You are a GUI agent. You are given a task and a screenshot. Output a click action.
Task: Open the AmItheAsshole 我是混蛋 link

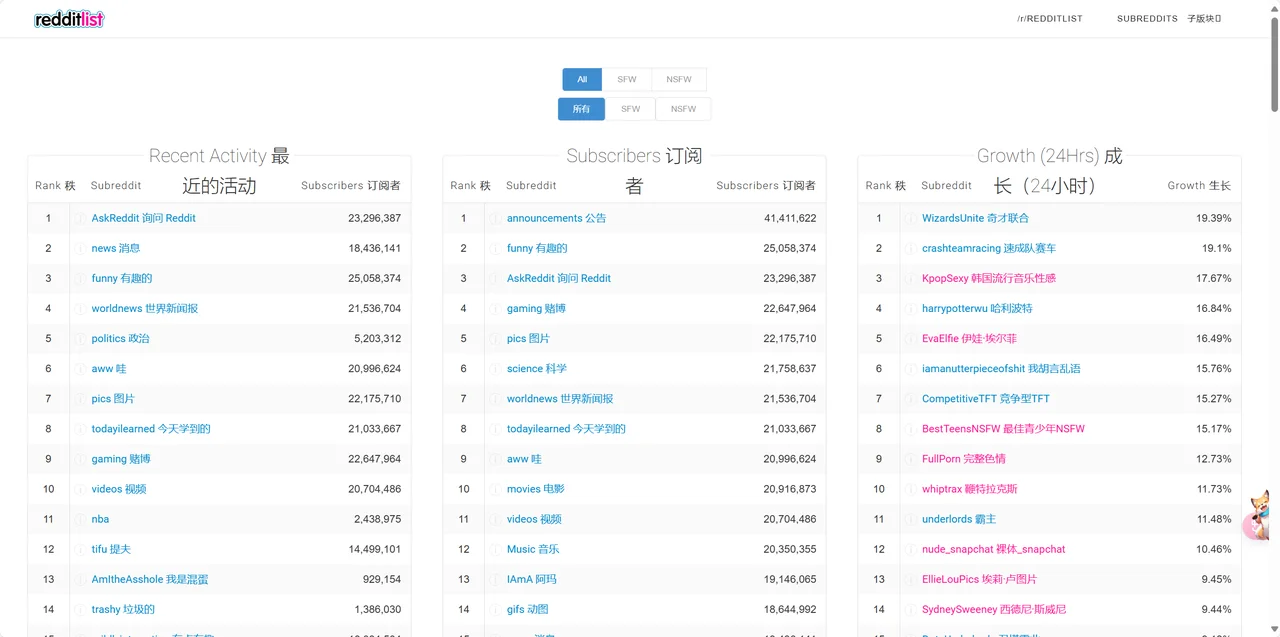click(x=150, y=579)
